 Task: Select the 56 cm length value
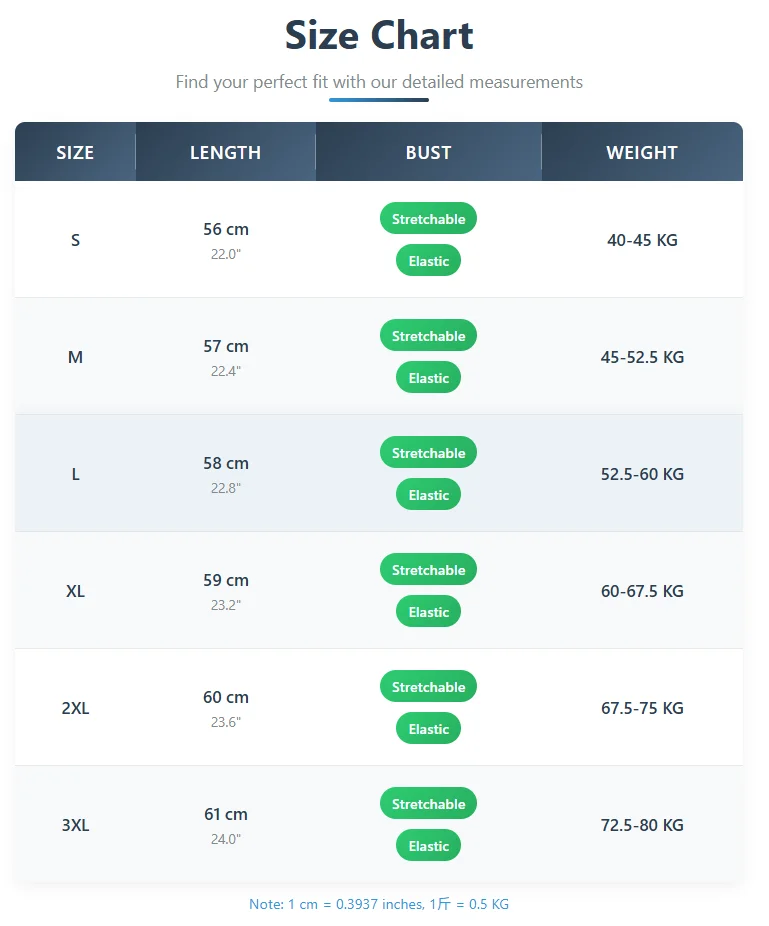(x=226, y=229)
